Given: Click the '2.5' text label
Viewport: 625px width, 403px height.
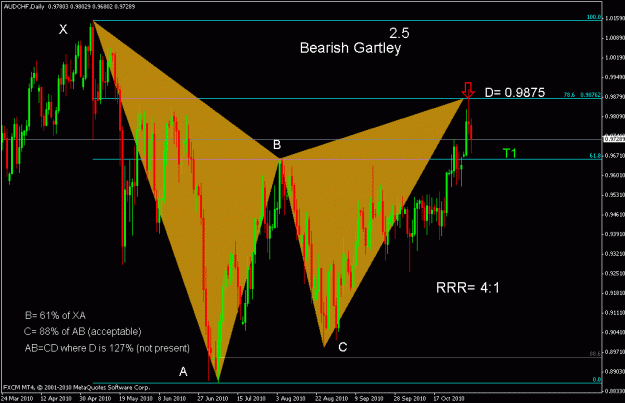Looking at the screenshot, I should (399, 33).
